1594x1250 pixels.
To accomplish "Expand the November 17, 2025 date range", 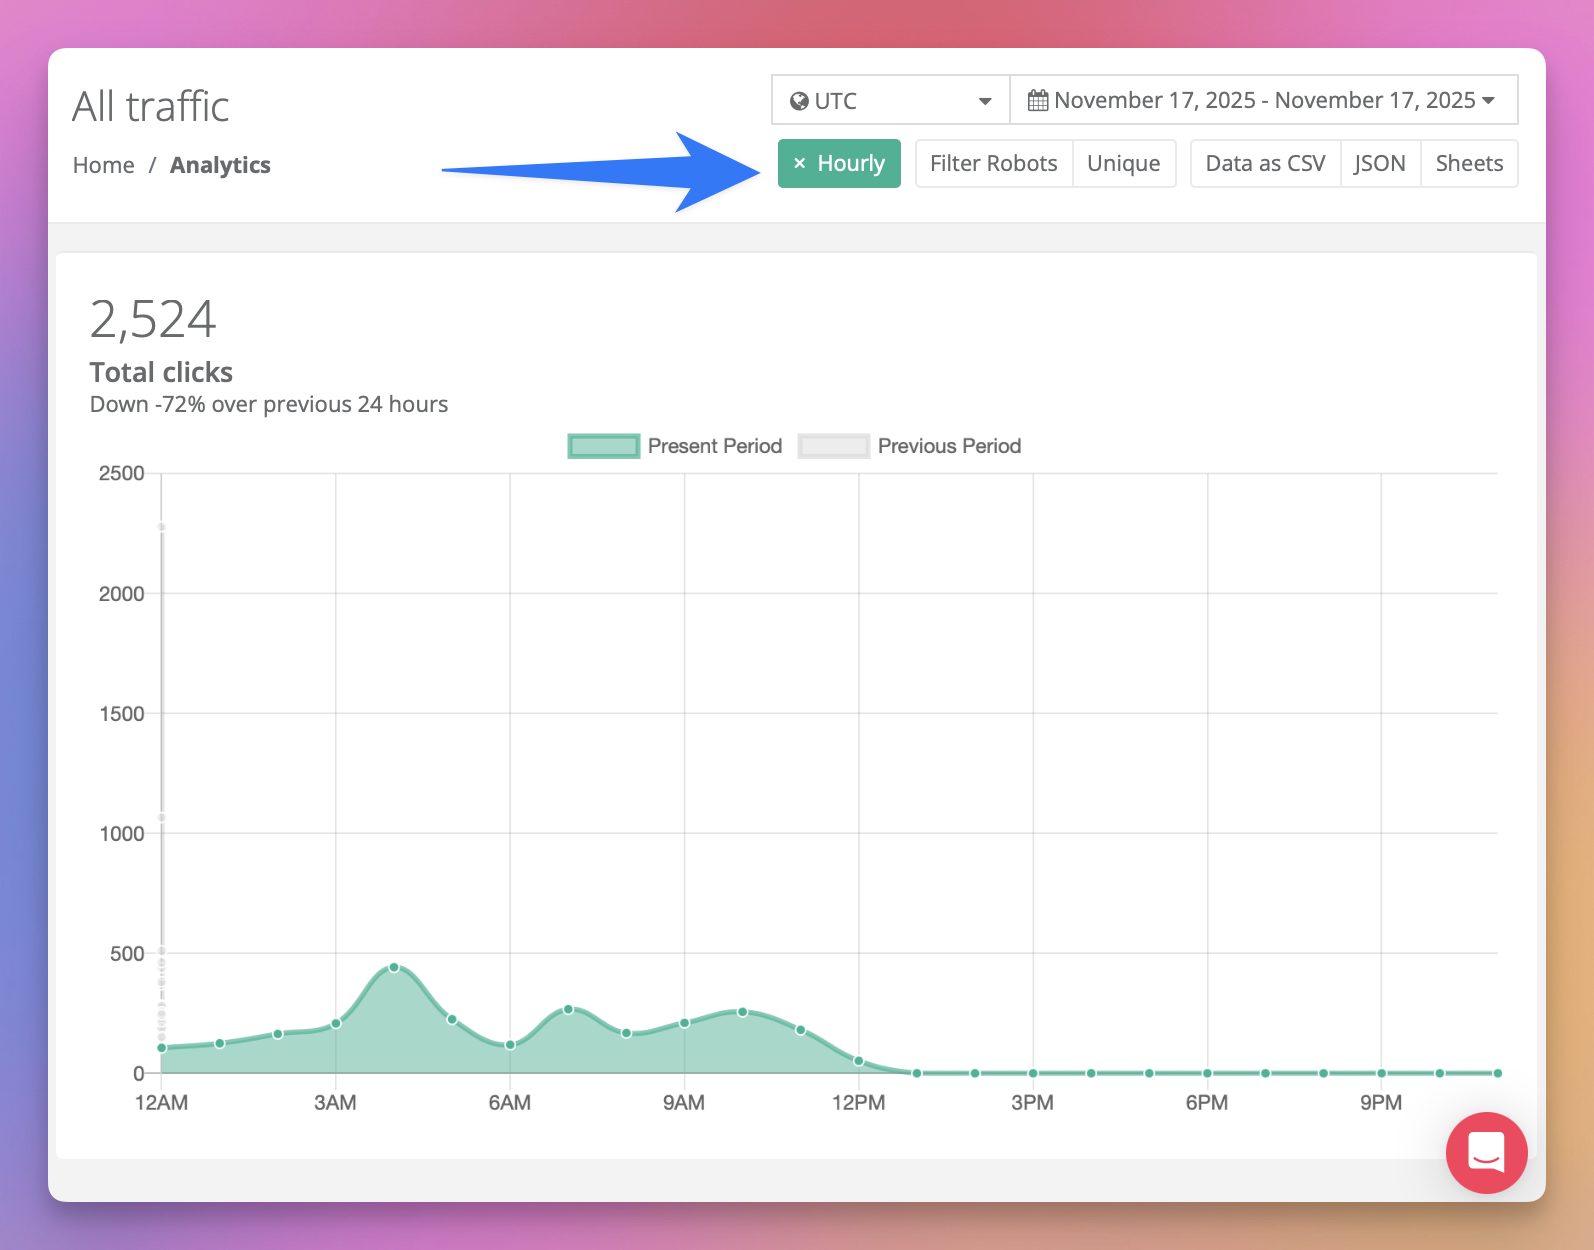I will tap(1264, 101).
